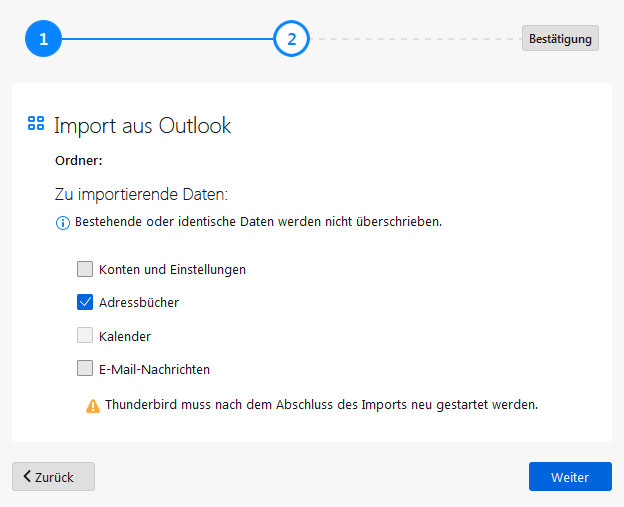
Task: Click the solid progress line between steps
Action: [167, 40]
